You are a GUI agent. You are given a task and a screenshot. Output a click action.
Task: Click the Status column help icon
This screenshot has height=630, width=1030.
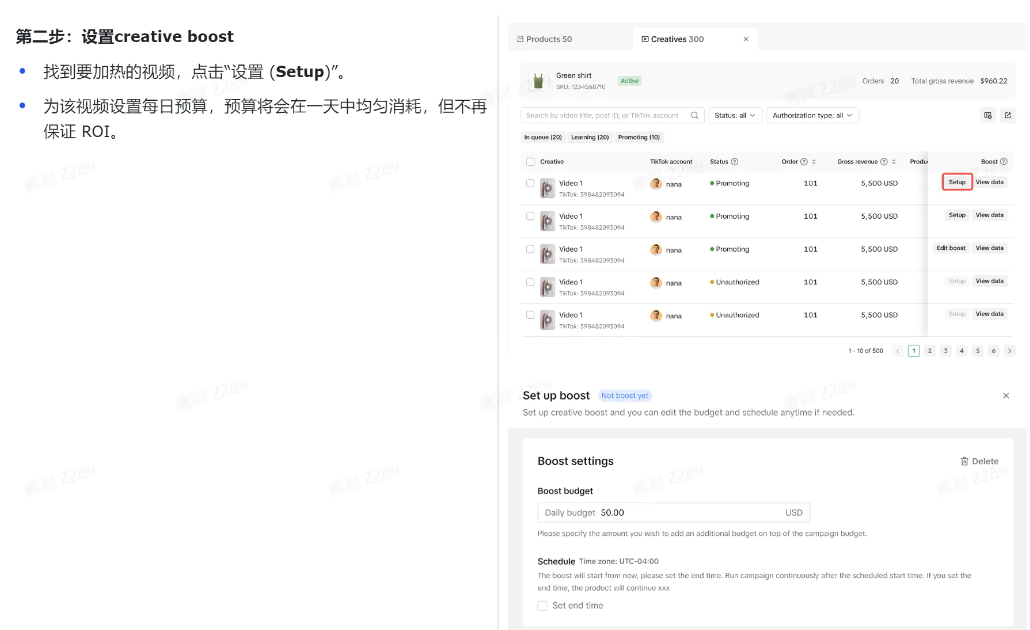[734, 162]
